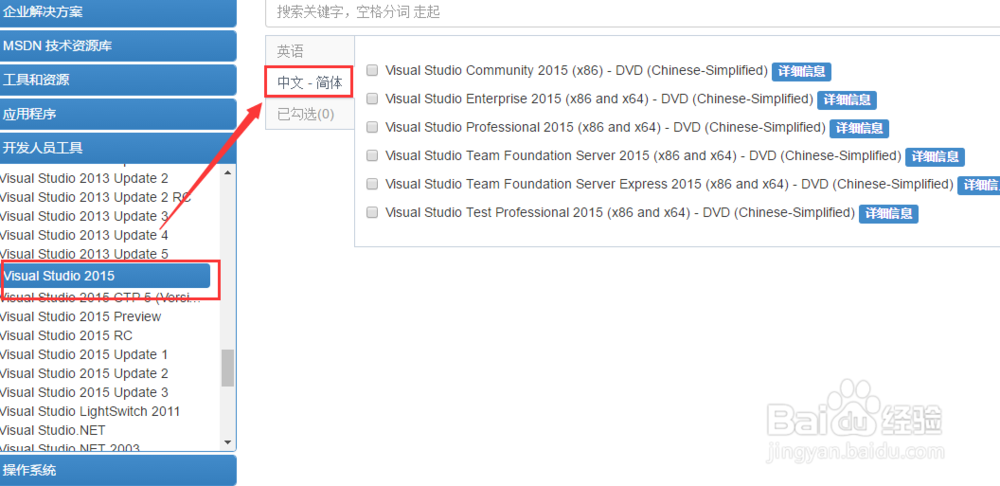Open 详细信息 for Team Foundation Server Express
The height and width of the screenshot is (486, 1000).
(x=979, y=185)
